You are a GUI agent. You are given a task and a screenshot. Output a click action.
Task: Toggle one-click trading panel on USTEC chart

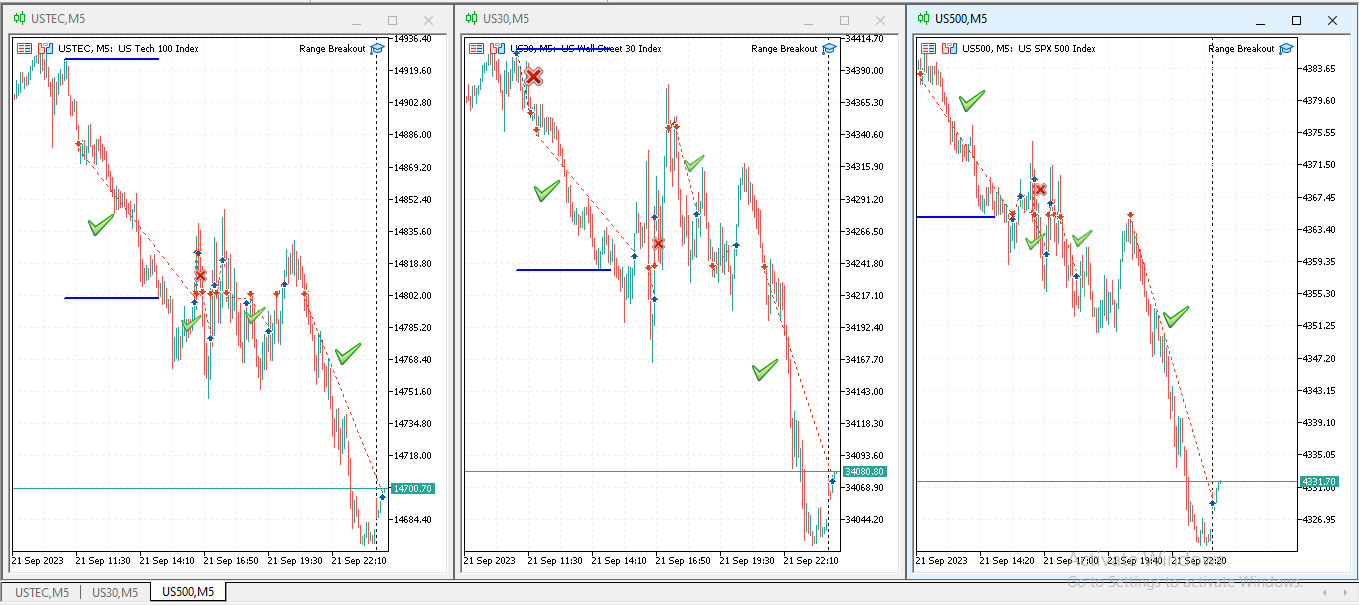[x=25, y=48]
